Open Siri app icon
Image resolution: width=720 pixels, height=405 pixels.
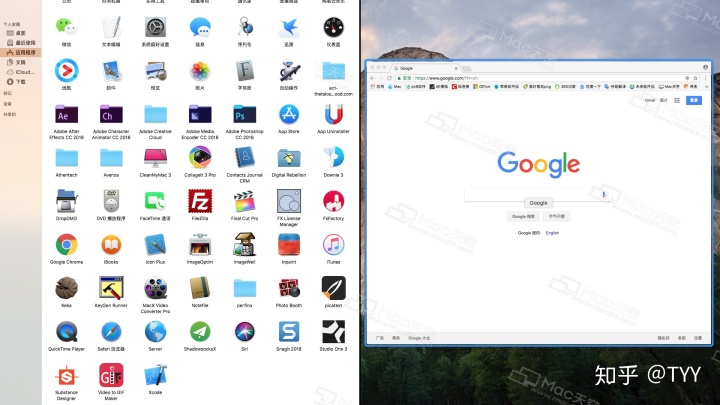point(244,332)
